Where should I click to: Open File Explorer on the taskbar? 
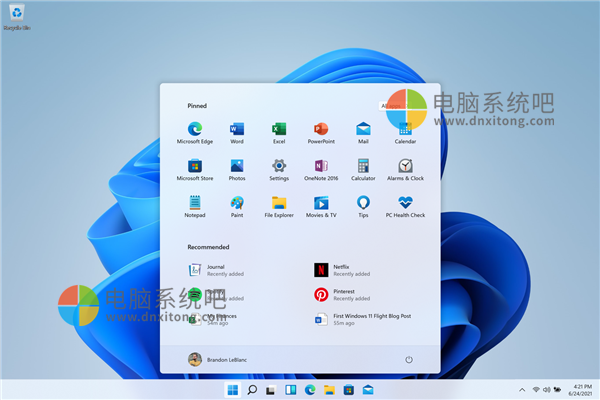[329, 390]
